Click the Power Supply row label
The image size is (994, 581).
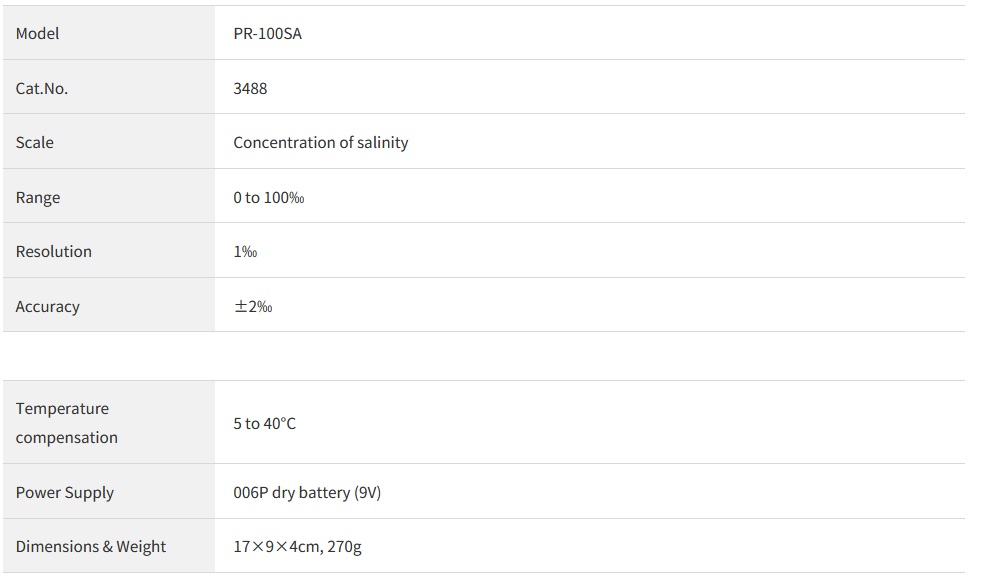point(65,493)
